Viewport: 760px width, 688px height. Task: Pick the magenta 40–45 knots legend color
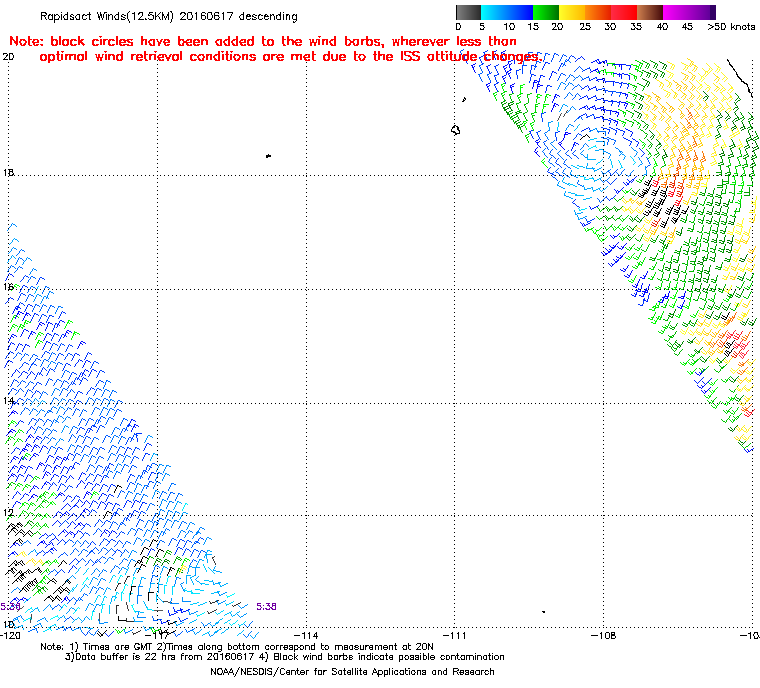point(676,12)
